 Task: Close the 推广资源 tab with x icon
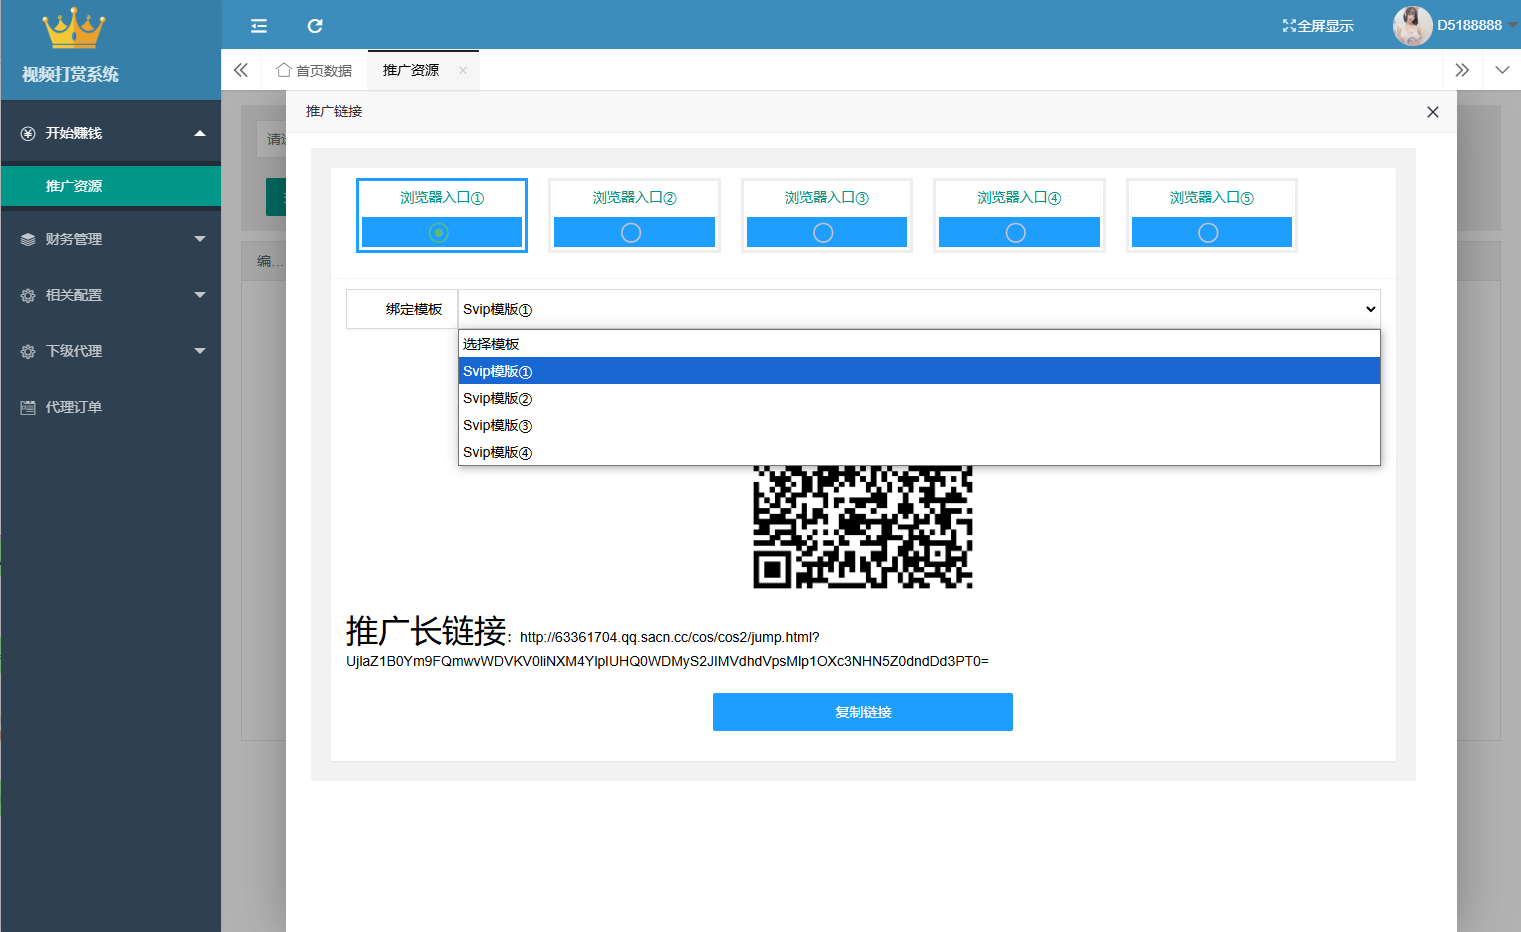463,70
